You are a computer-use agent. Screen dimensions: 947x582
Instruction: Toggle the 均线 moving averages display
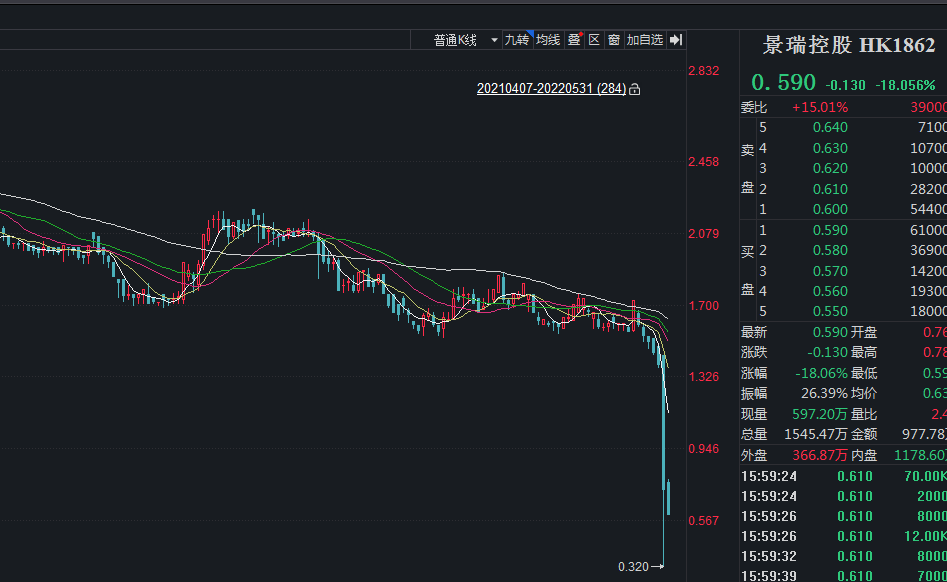point(548,40)
